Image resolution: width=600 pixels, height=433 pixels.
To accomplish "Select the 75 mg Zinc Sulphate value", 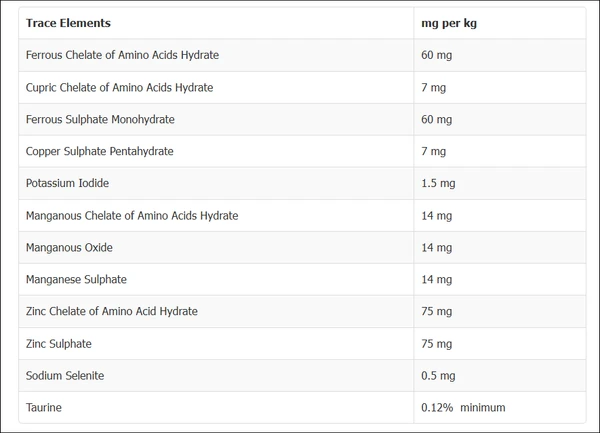I will coord(436,343).
